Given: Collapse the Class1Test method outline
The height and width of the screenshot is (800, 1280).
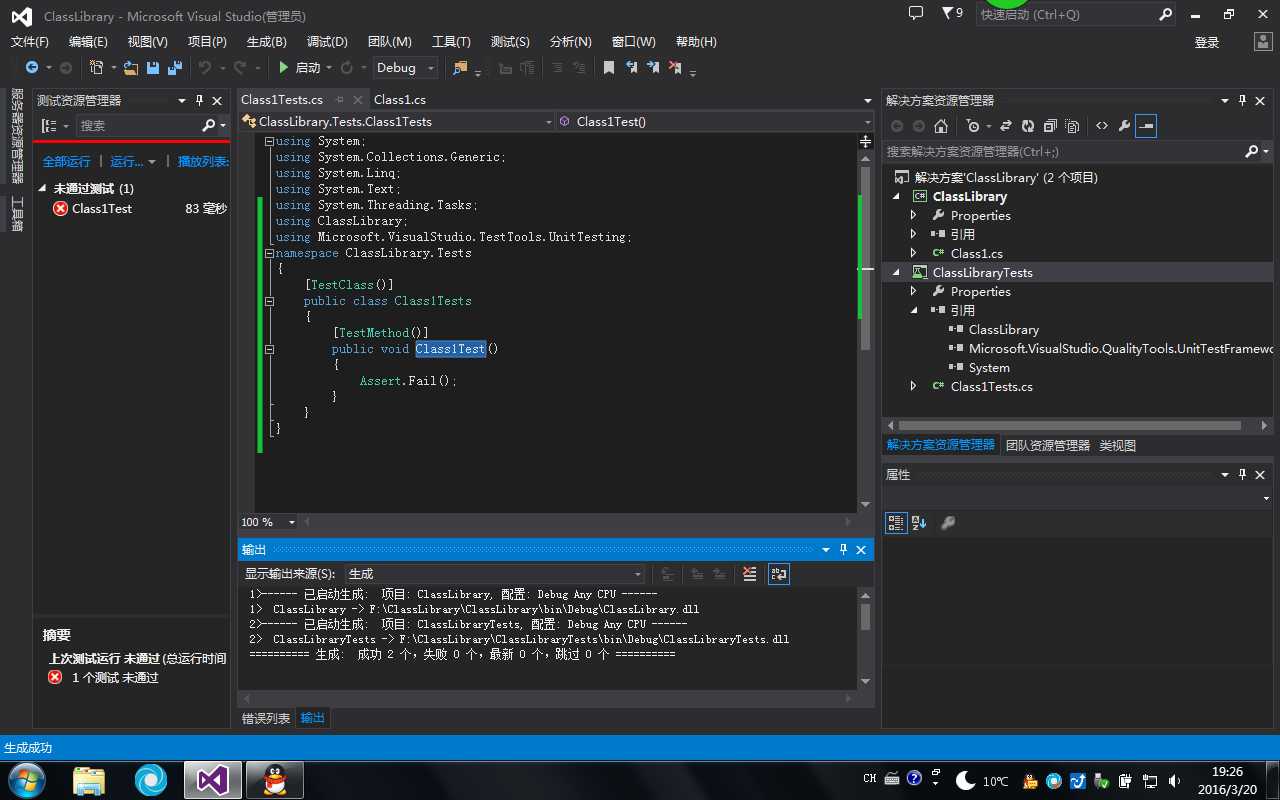Looking at the screenshot, I should click(269, 349).
